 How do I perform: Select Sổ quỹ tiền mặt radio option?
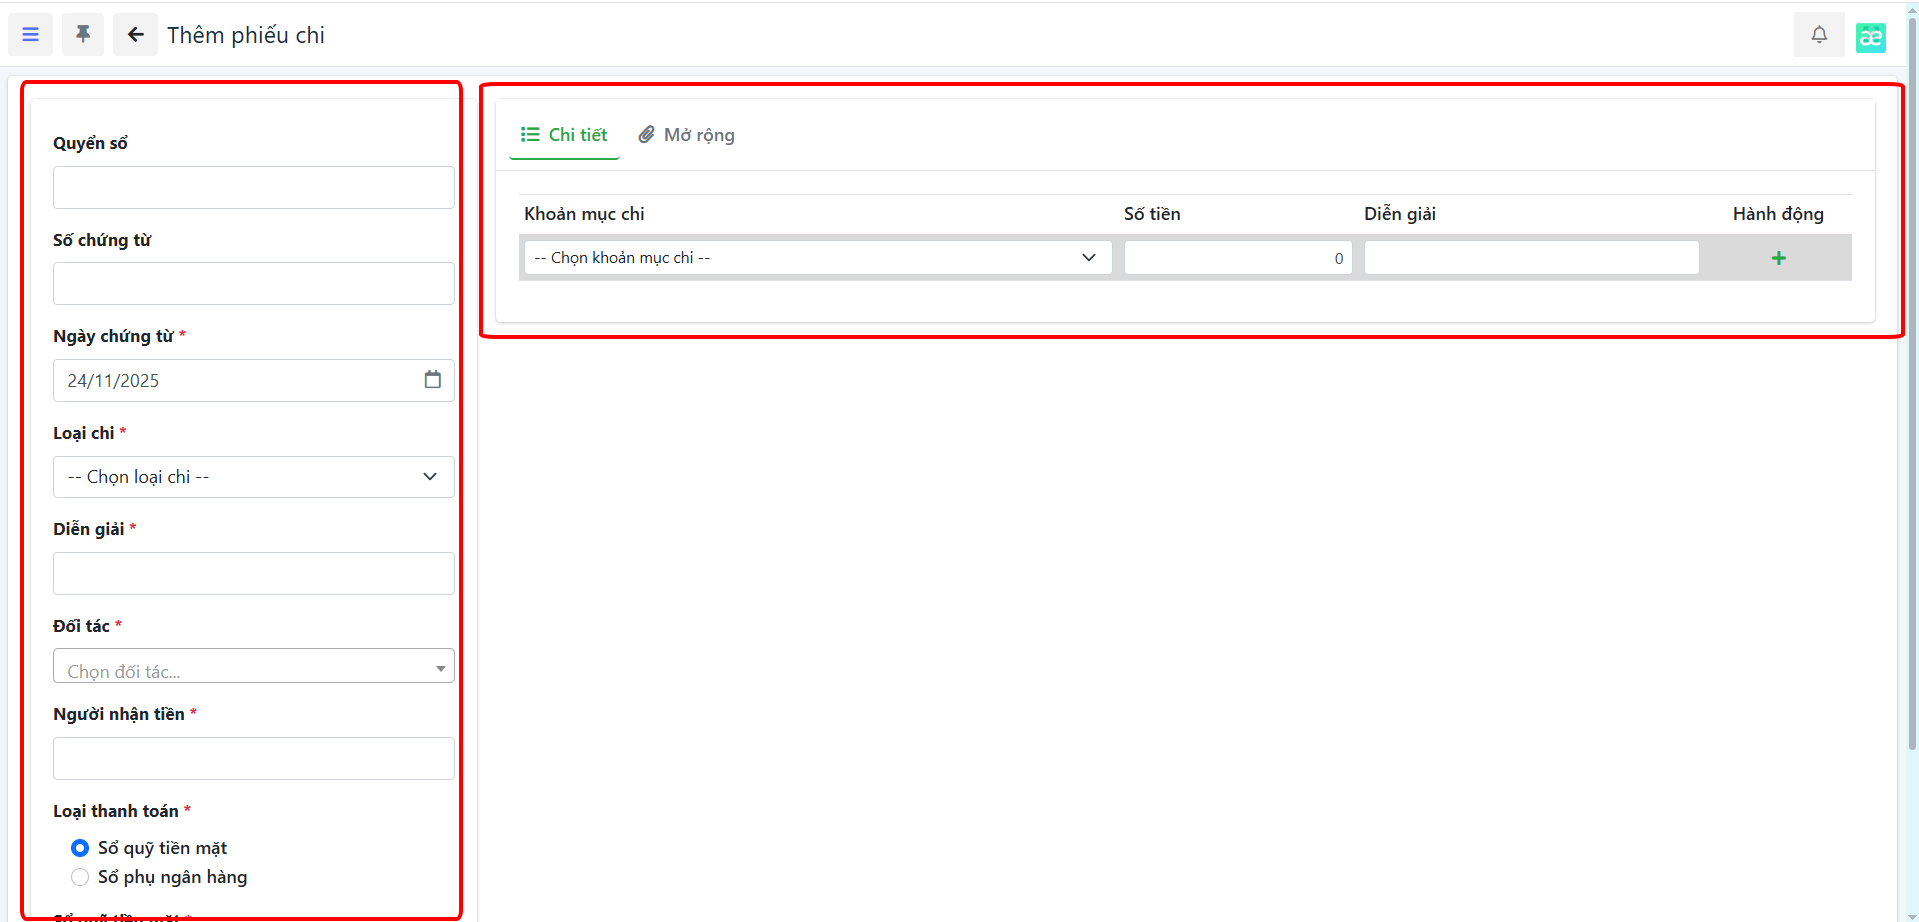(80, 848)
